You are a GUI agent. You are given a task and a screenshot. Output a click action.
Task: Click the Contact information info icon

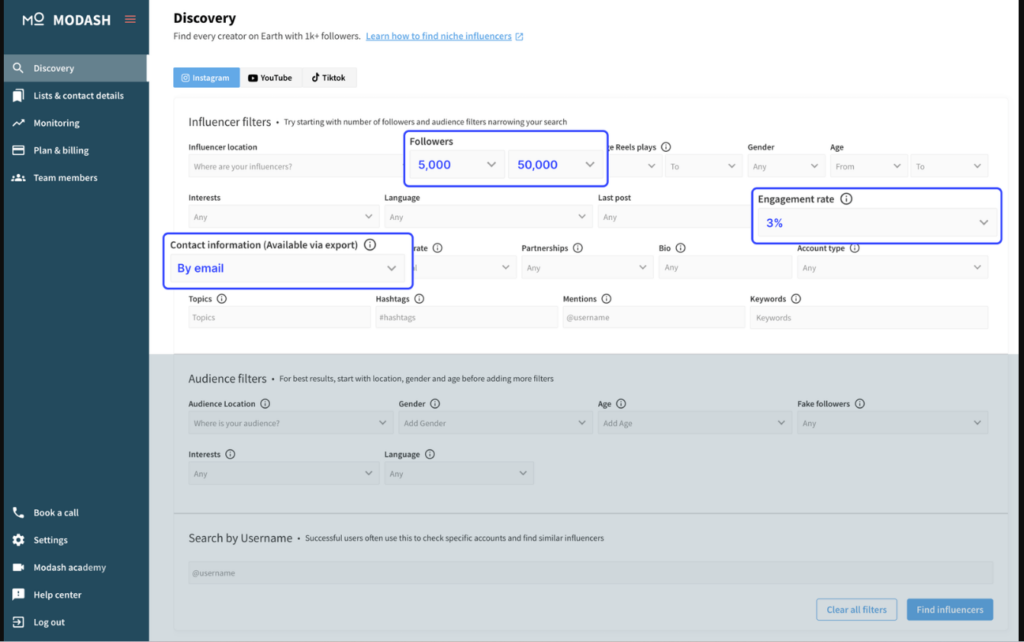click(x=370, y=244)
